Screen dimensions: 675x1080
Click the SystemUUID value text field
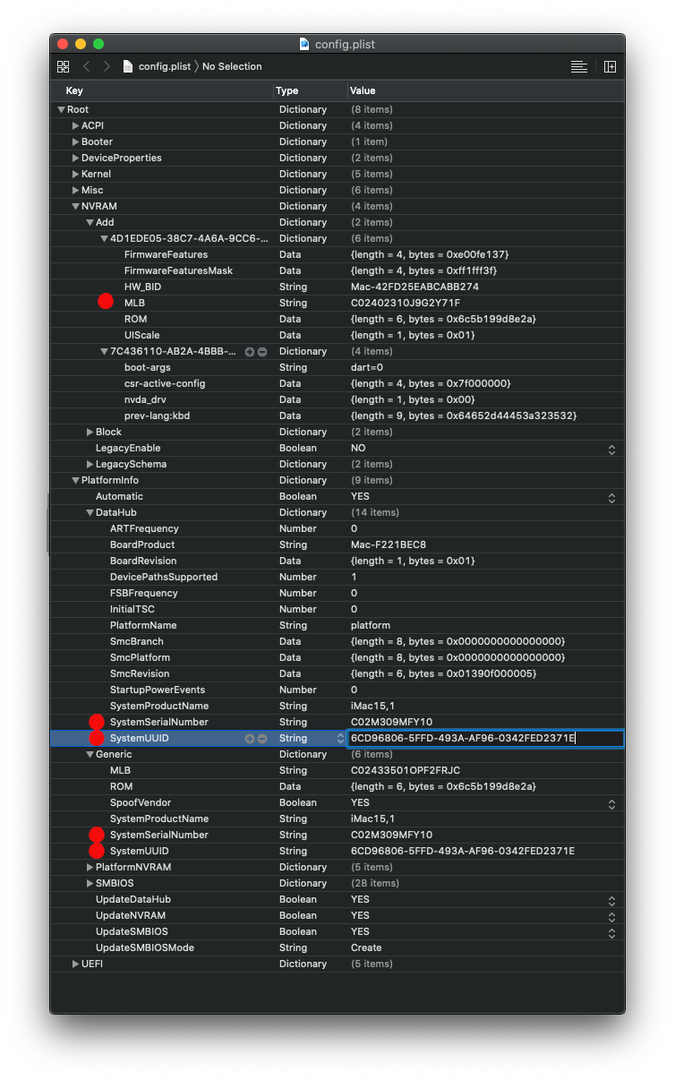click(485, 739)
